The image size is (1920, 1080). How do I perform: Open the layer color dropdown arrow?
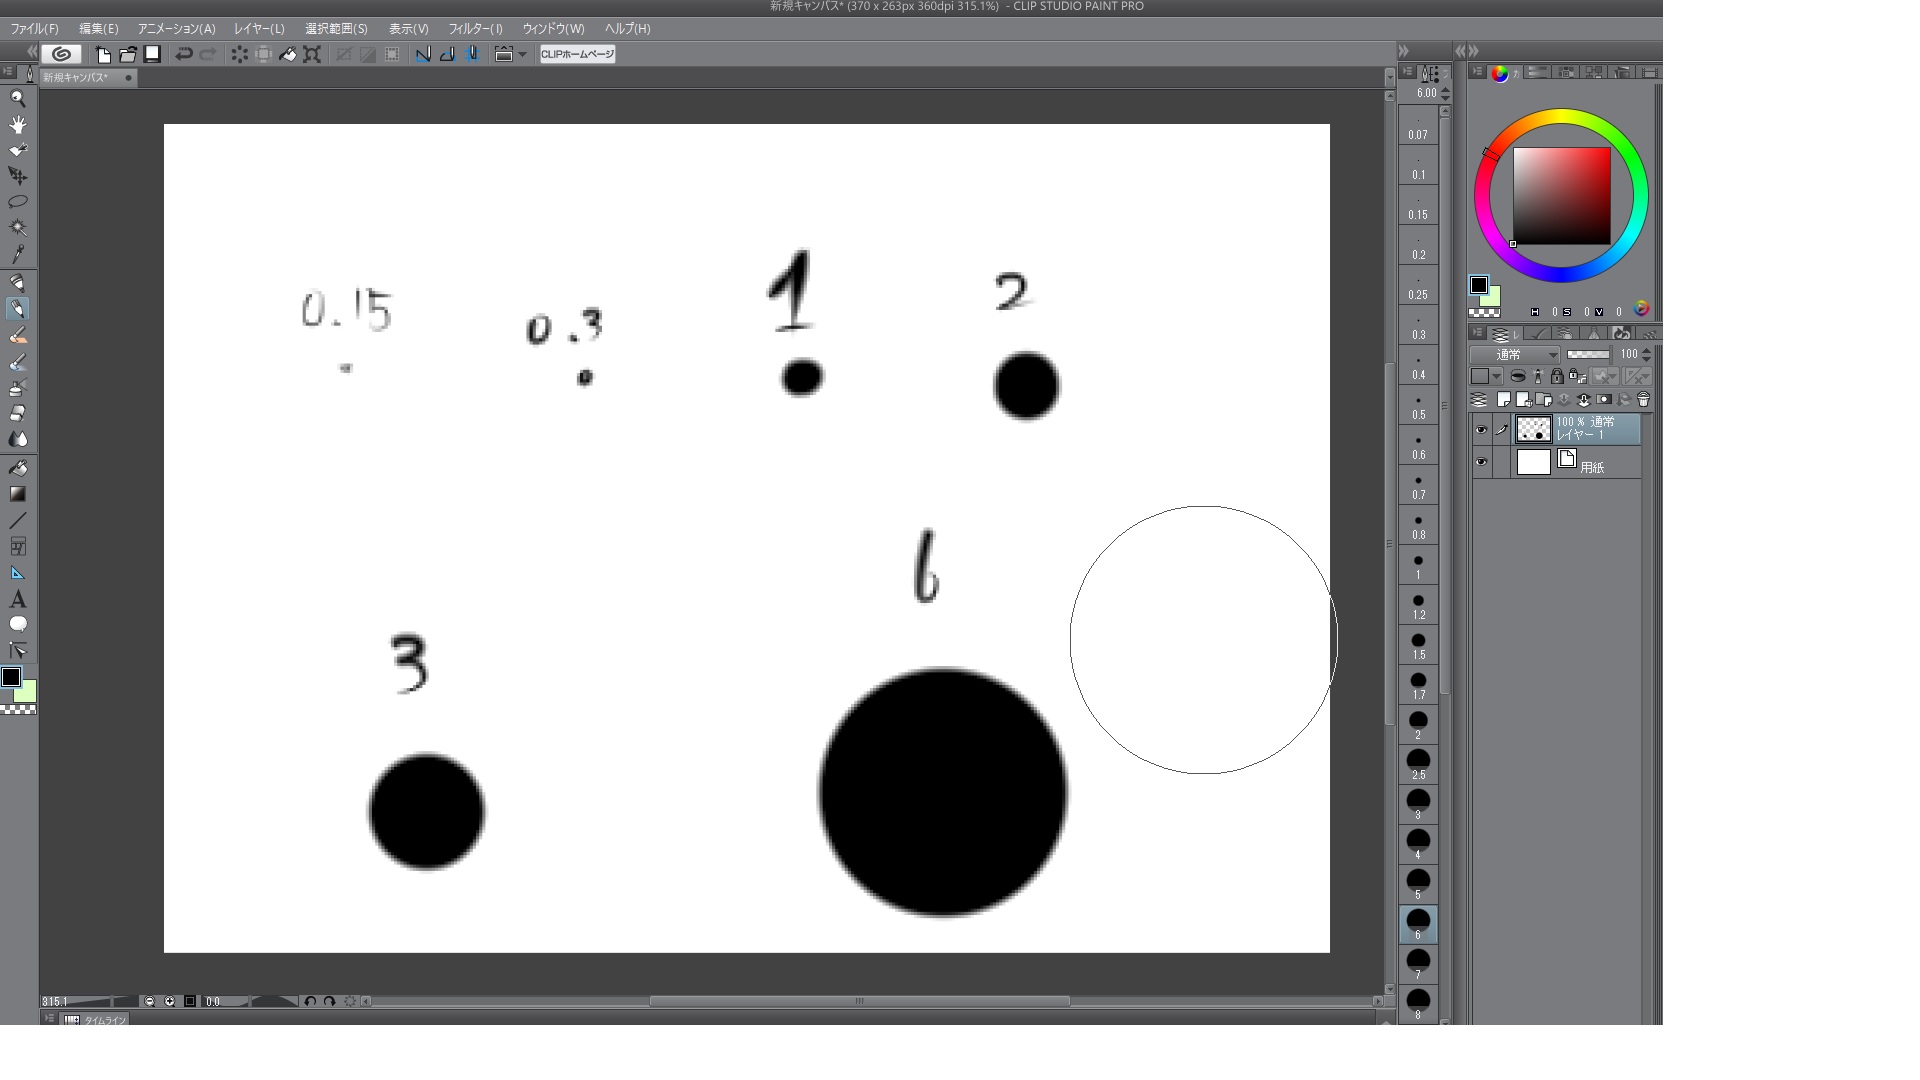point(1497,377)
